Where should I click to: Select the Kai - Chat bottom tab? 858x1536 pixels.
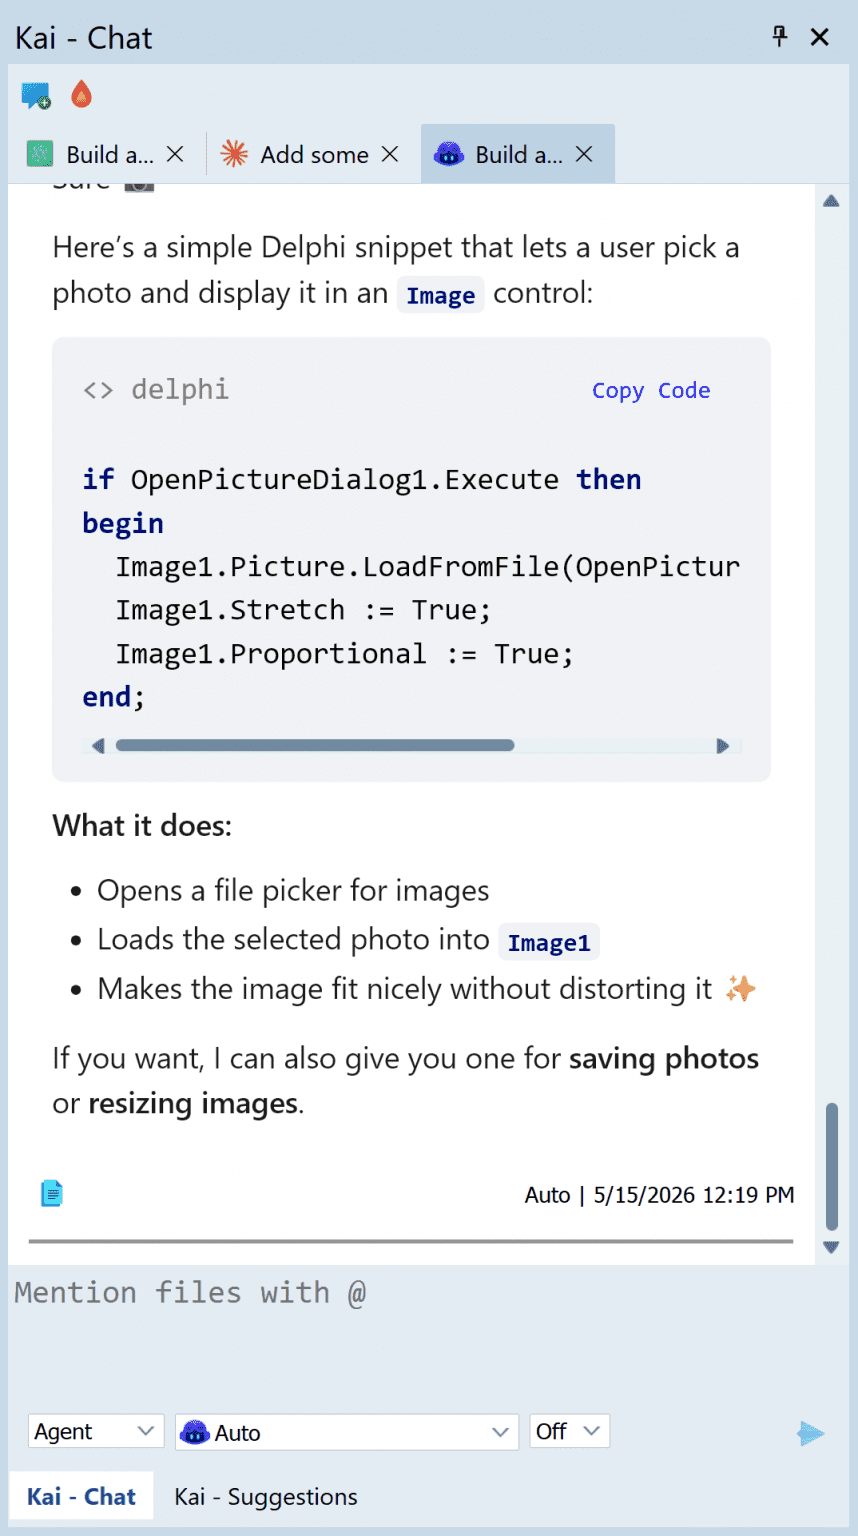(81, 1497)
